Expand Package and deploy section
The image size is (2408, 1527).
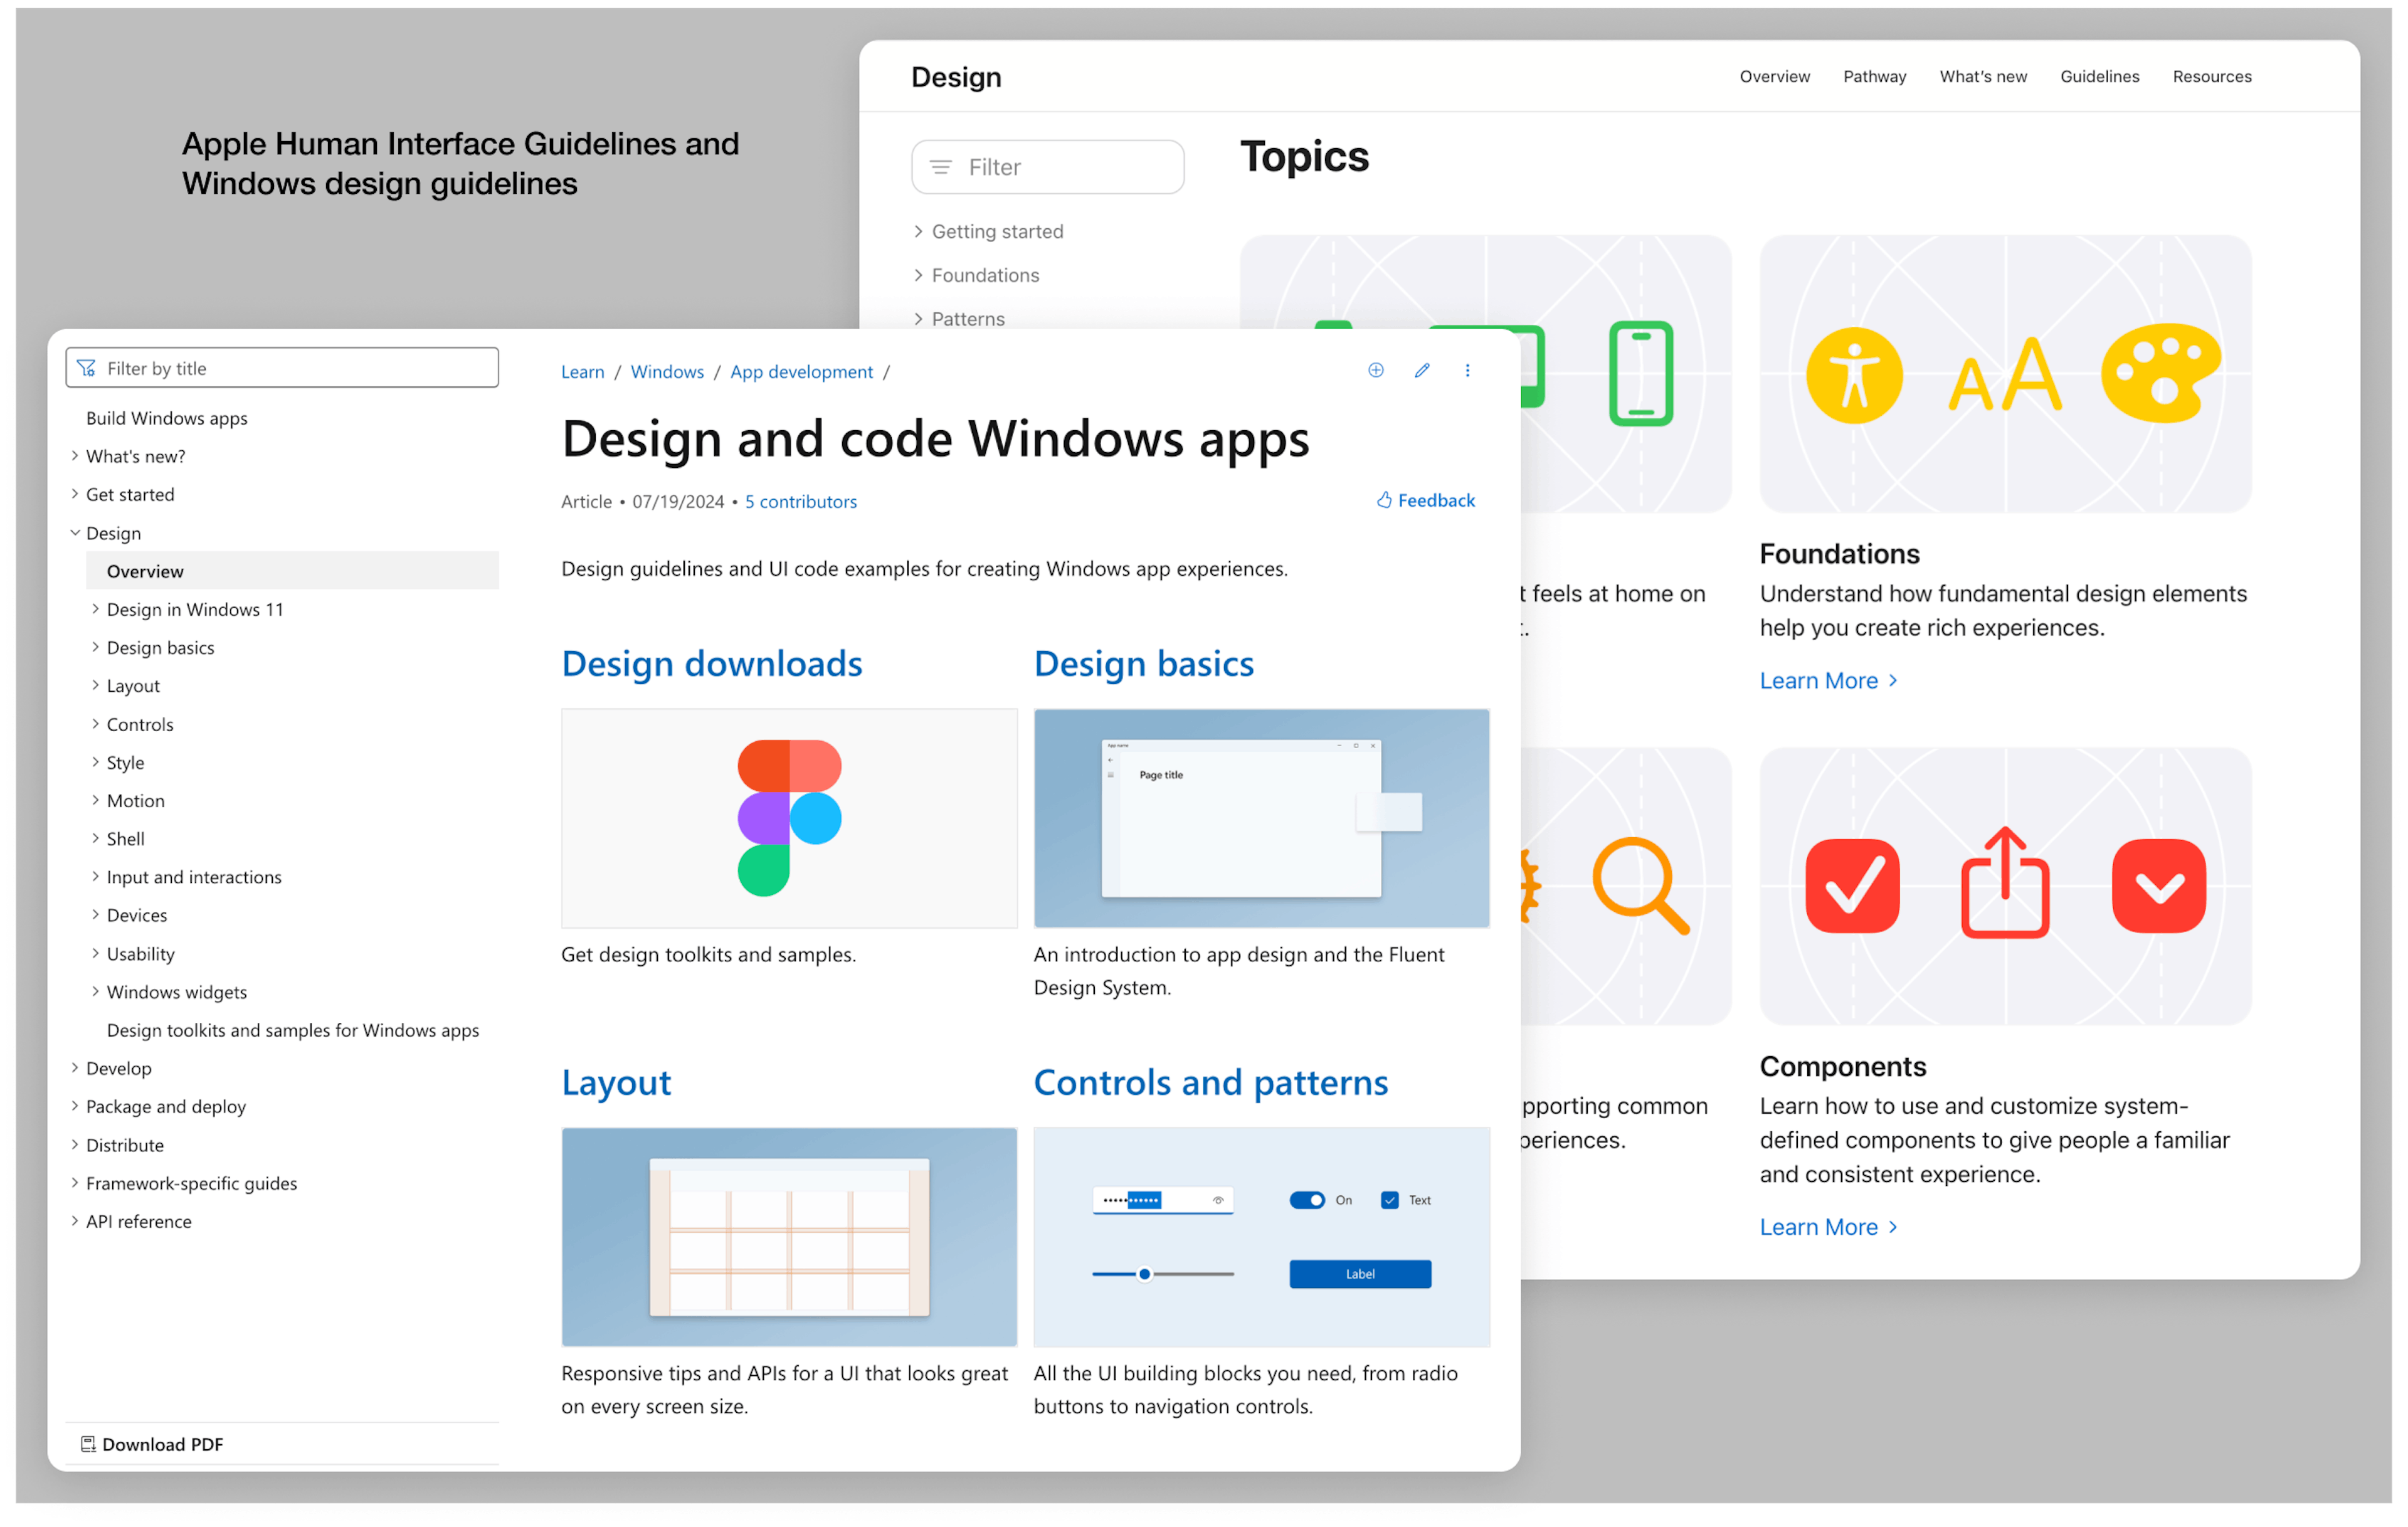coord(75,1106)
